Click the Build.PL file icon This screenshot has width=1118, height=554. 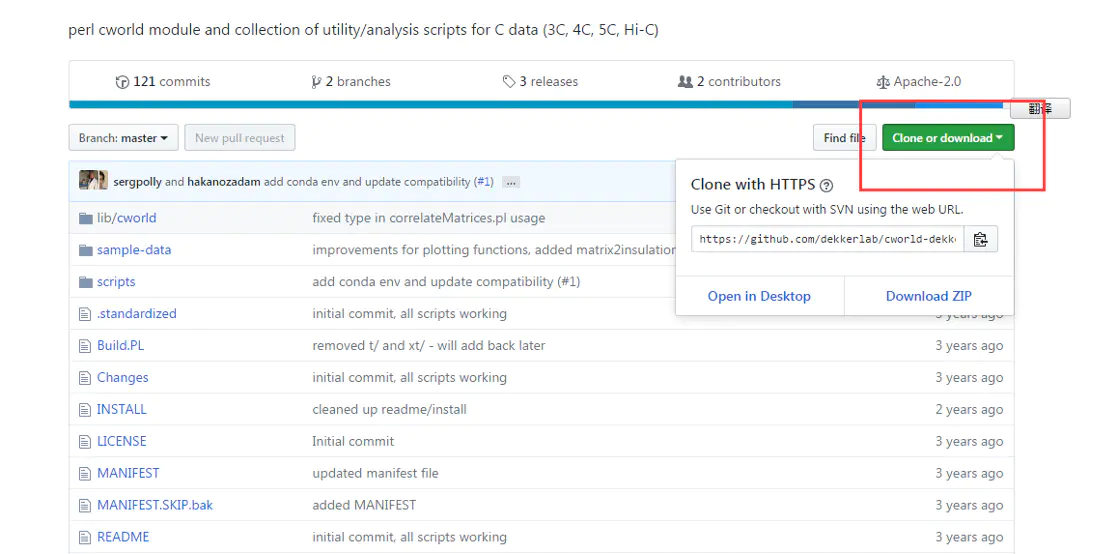(x=85, y=346)
